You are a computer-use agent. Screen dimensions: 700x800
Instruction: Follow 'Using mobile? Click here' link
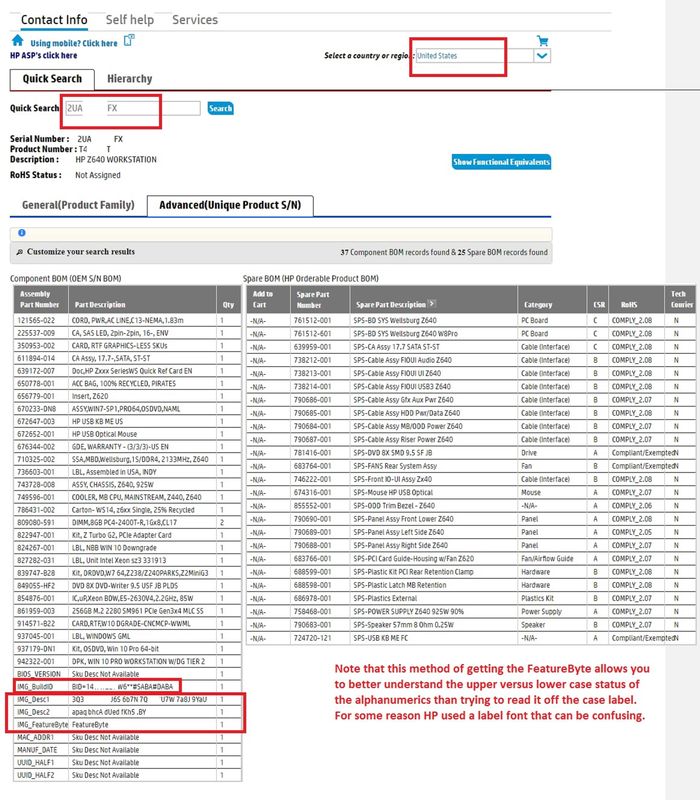tap(74, 43)
